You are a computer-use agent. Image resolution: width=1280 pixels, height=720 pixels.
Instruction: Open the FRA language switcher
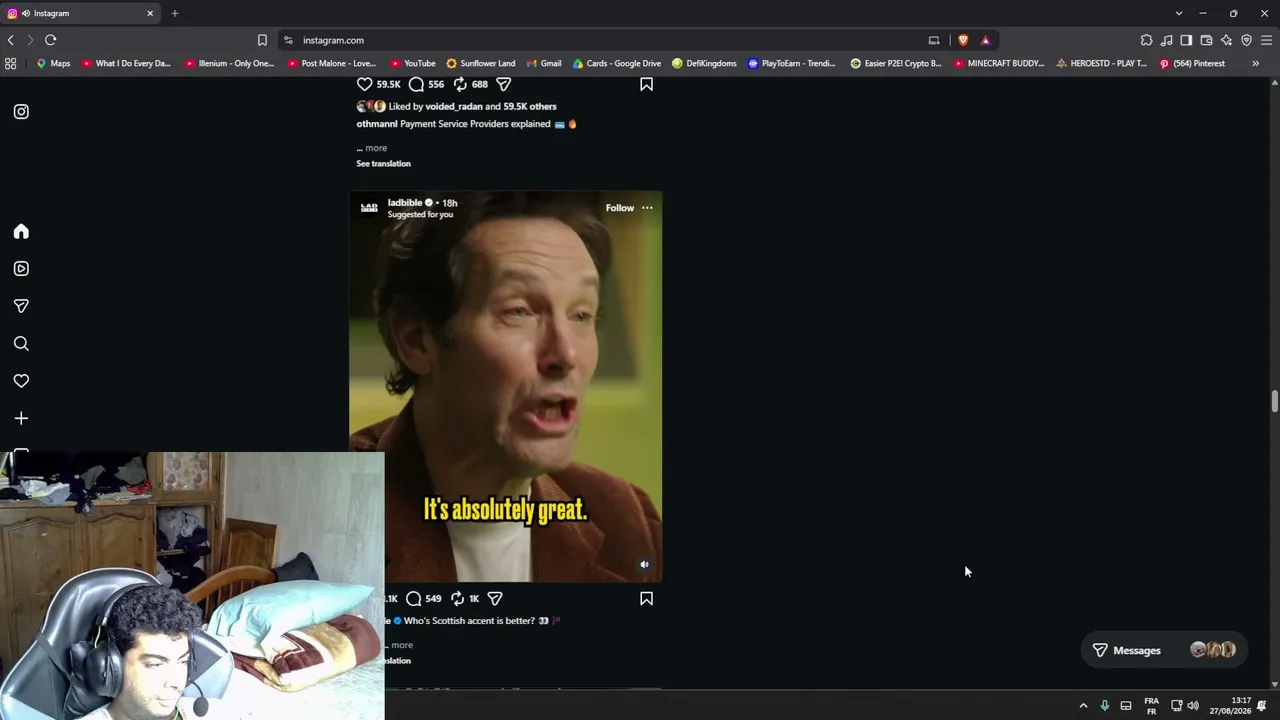coord(1151,705)
